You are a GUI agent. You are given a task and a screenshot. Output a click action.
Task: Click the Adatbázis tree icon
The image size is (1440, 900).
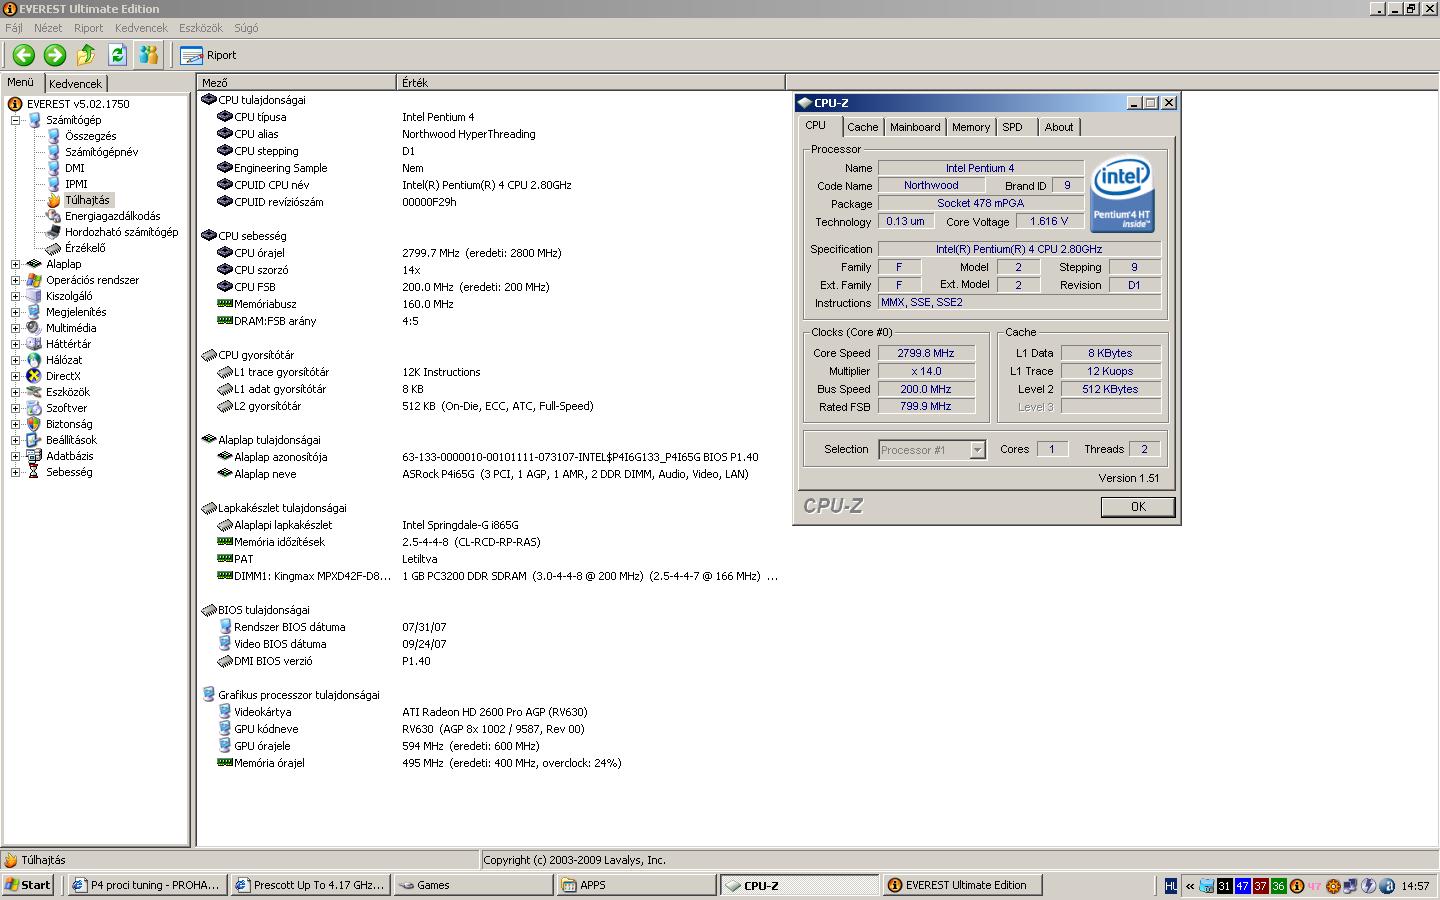34,456
